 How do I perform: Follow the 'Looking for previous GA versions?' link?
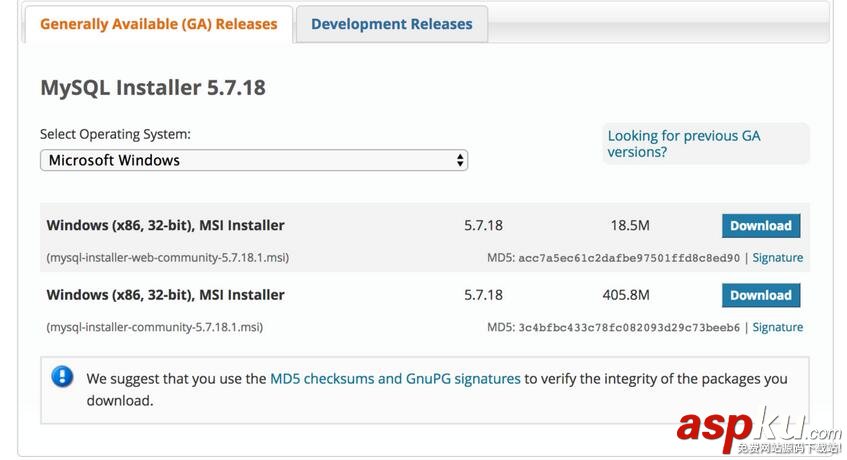click(x=684, y=144)
